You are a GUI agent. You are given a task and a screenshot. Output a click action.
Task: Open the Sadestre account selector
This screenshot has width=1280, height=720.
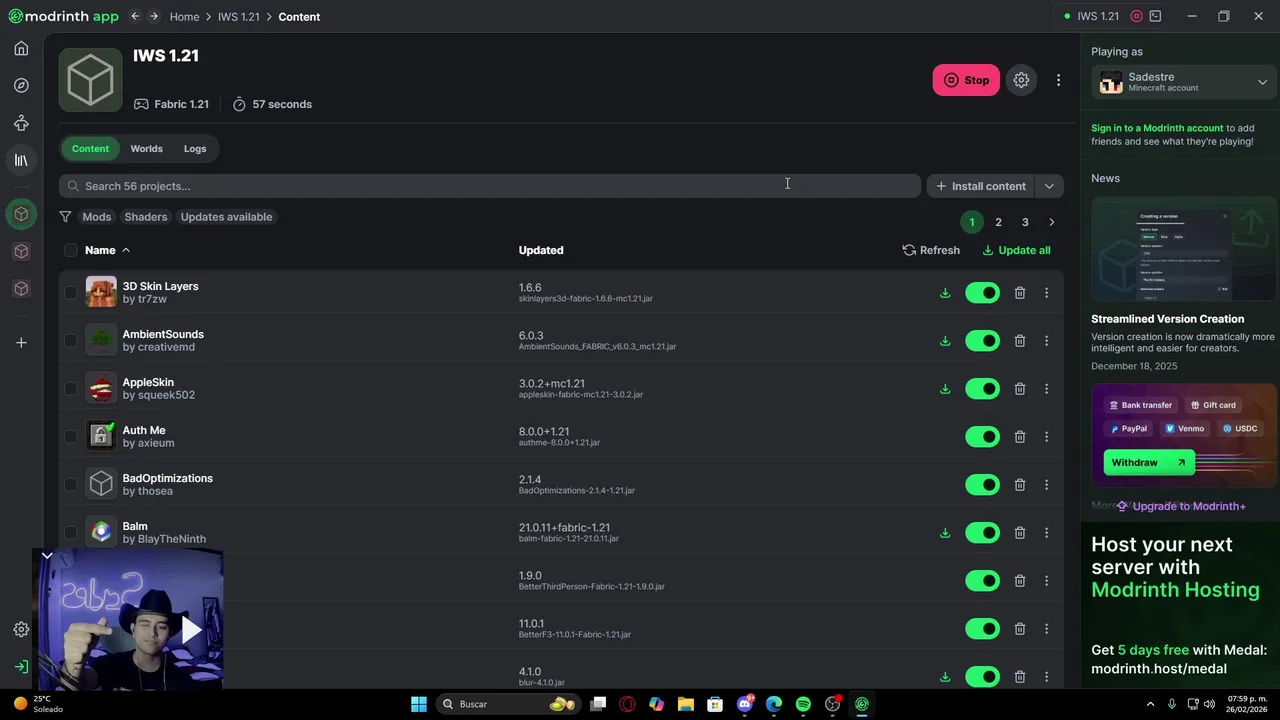pyautogui.click(x=1185, y=82)
